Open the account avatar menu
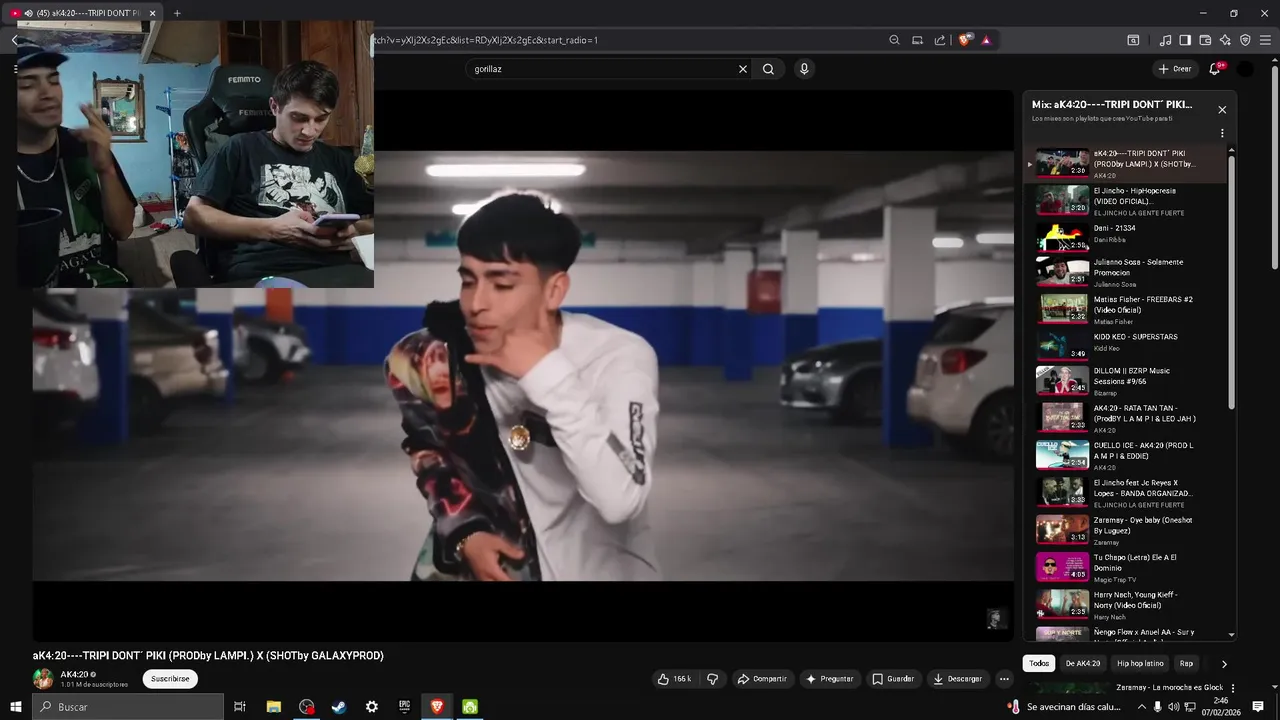 pos(1245,69)
